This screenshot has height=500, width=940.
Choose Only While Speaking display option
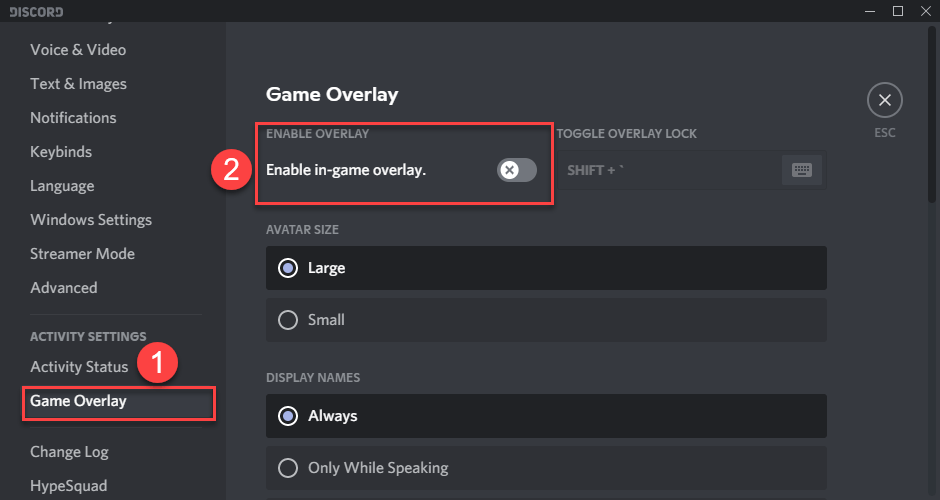pos(546,468)
